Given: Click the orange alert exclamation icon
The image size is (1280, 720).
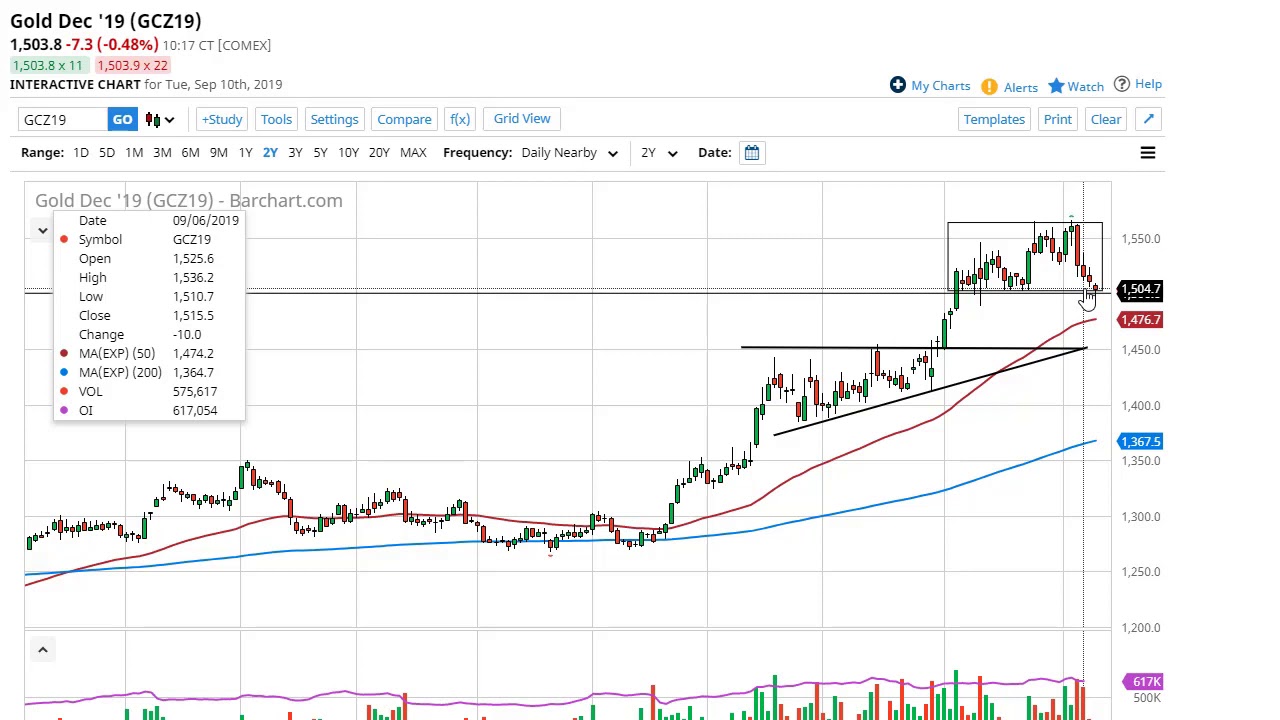Looking at the screenshot, I should point(989,87).
